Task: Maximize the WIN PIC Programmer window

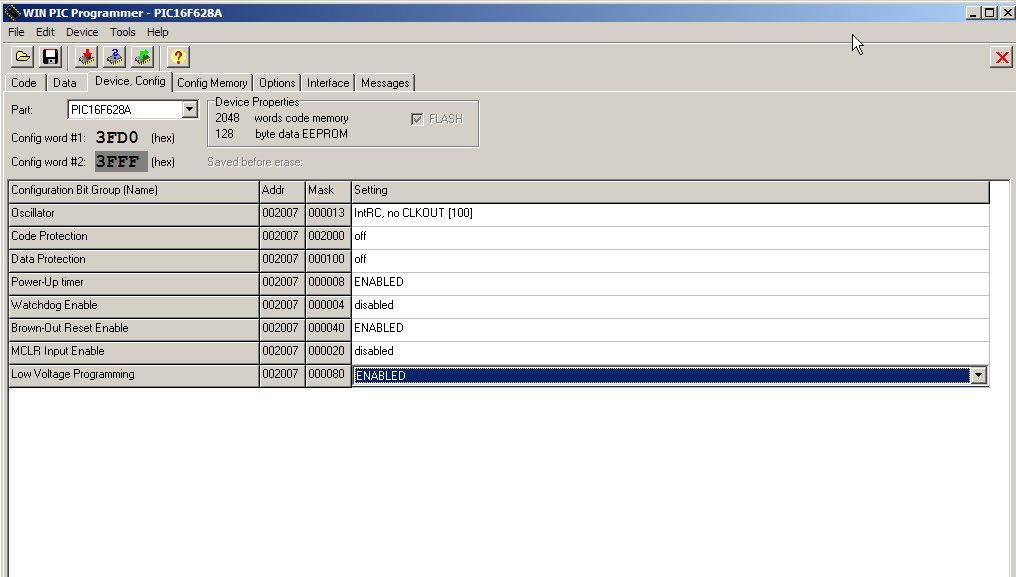Action: tap(989, 12)
